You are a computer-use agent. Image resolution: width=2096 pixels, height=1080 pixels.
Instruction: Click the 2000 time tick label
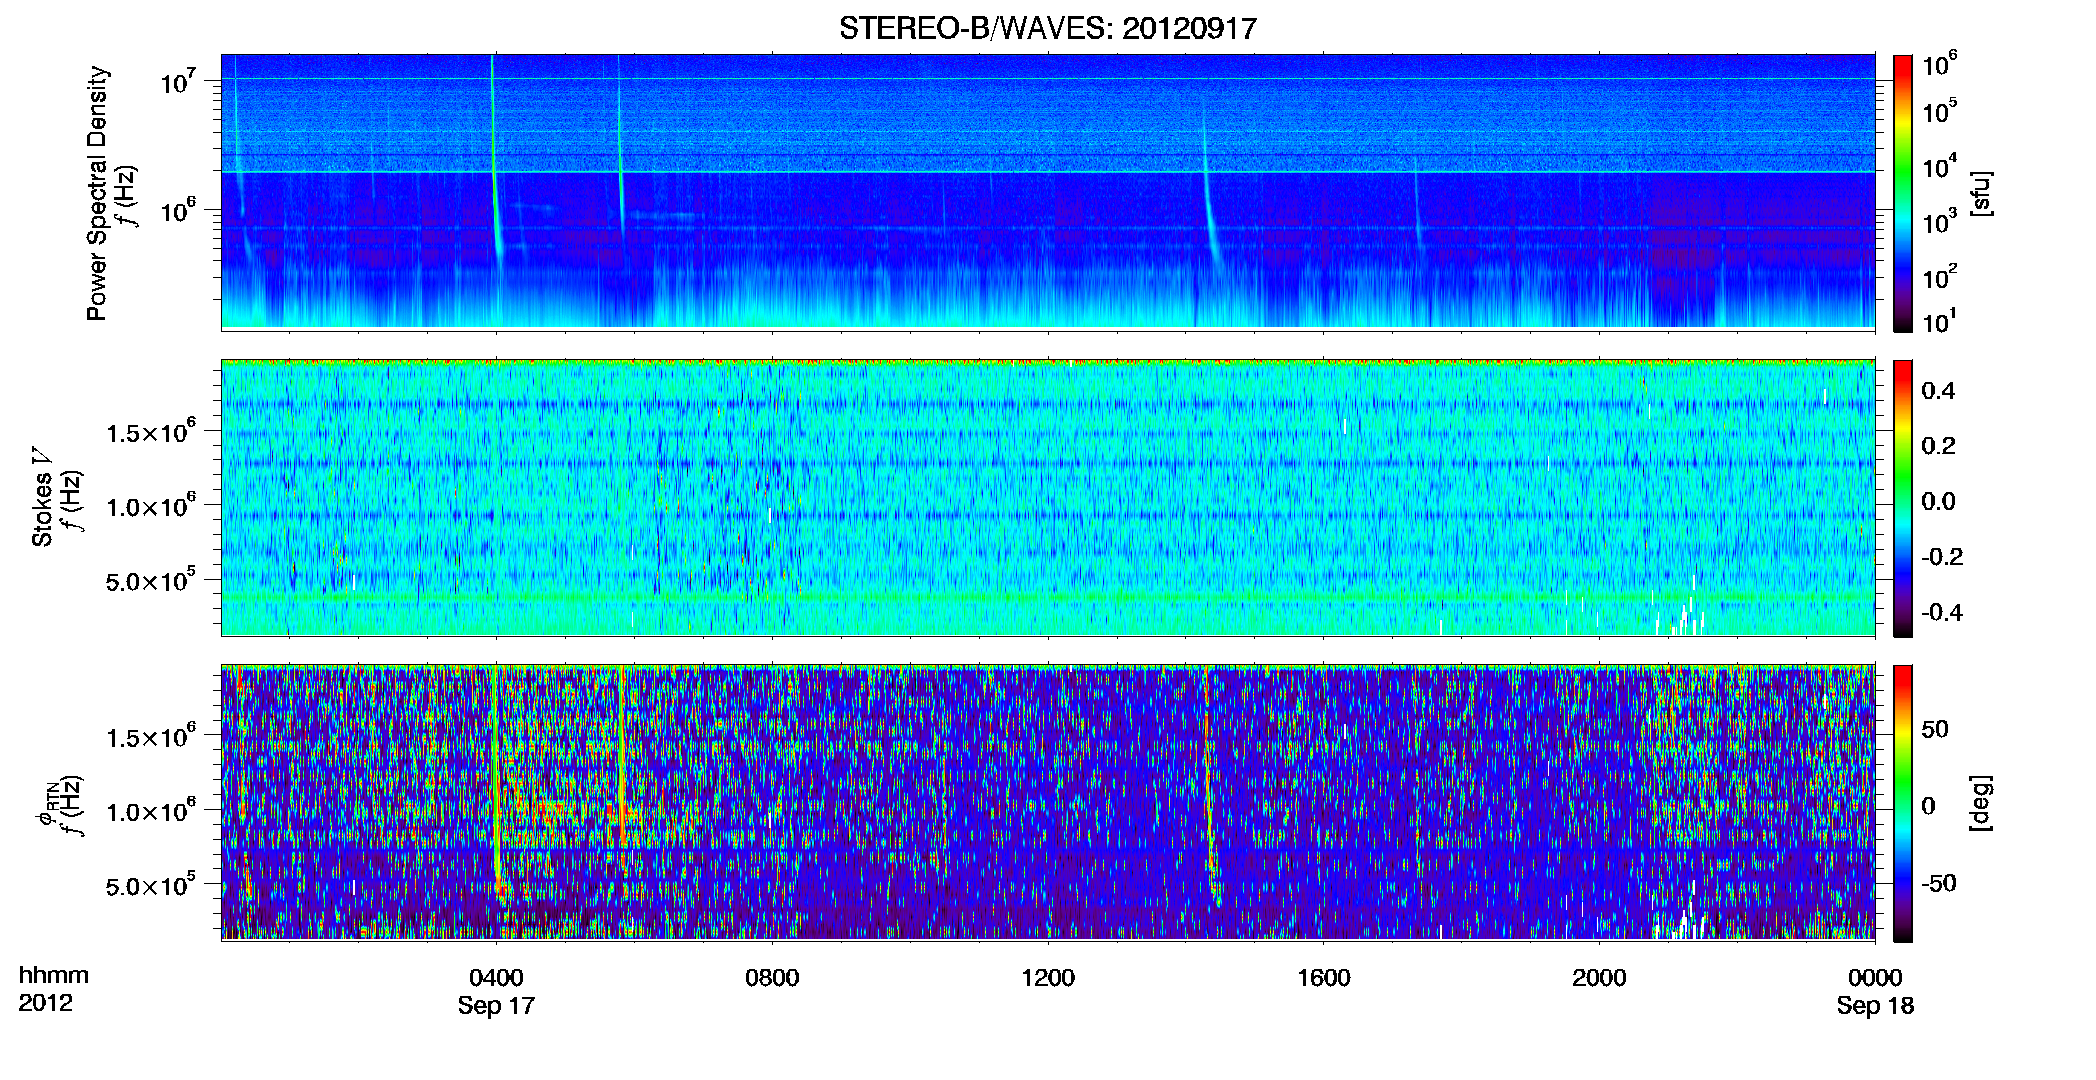pos(1599,978)
